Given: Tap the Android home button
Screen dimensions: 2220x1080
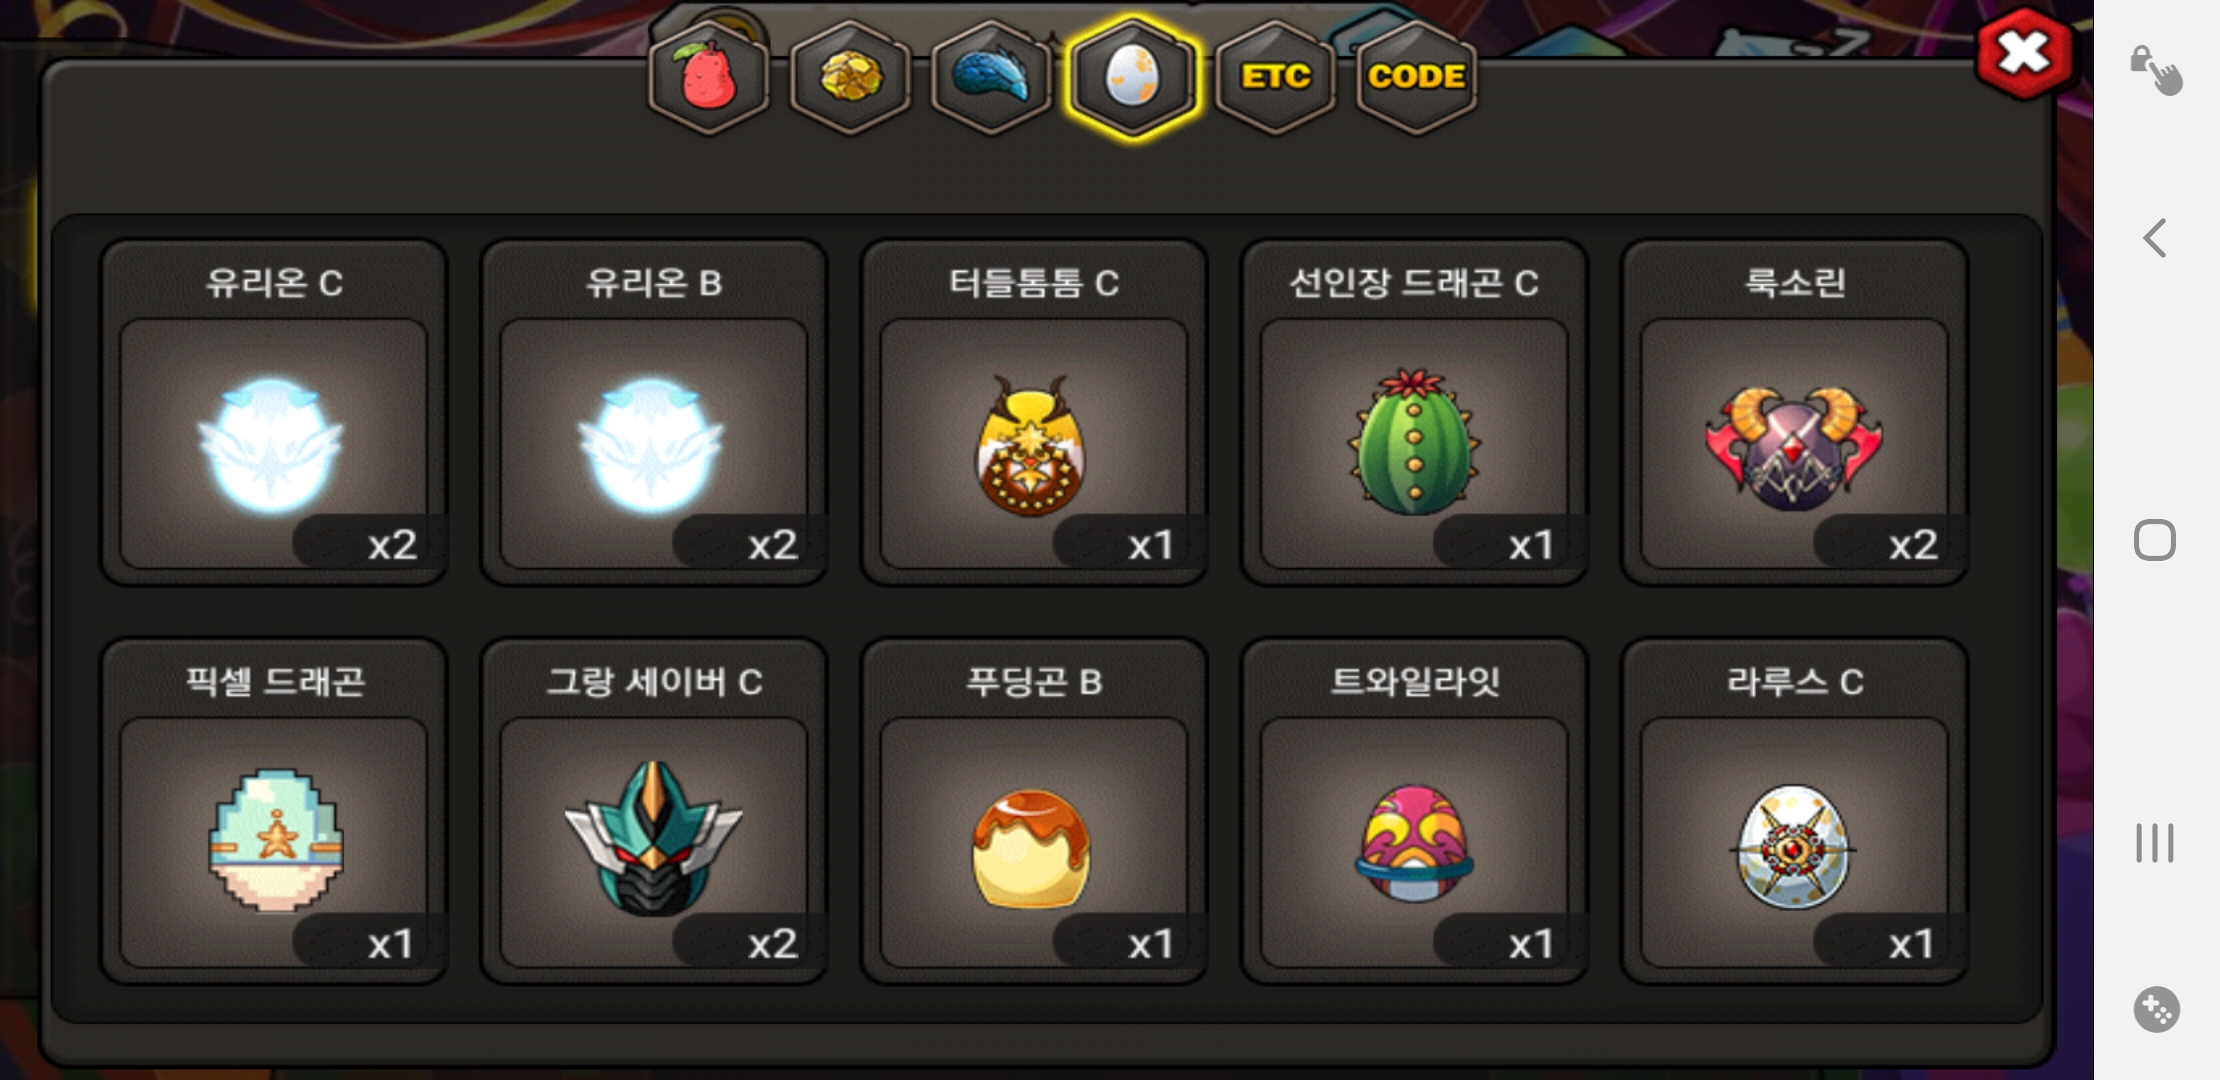Looking at the screenshot, I should [x=2155, y=540].
